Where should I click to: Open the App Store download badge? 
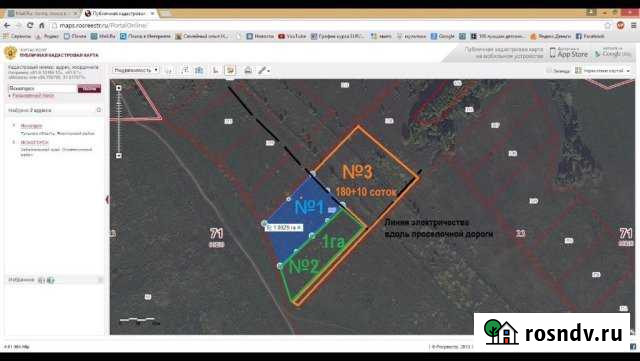[569, 53]
